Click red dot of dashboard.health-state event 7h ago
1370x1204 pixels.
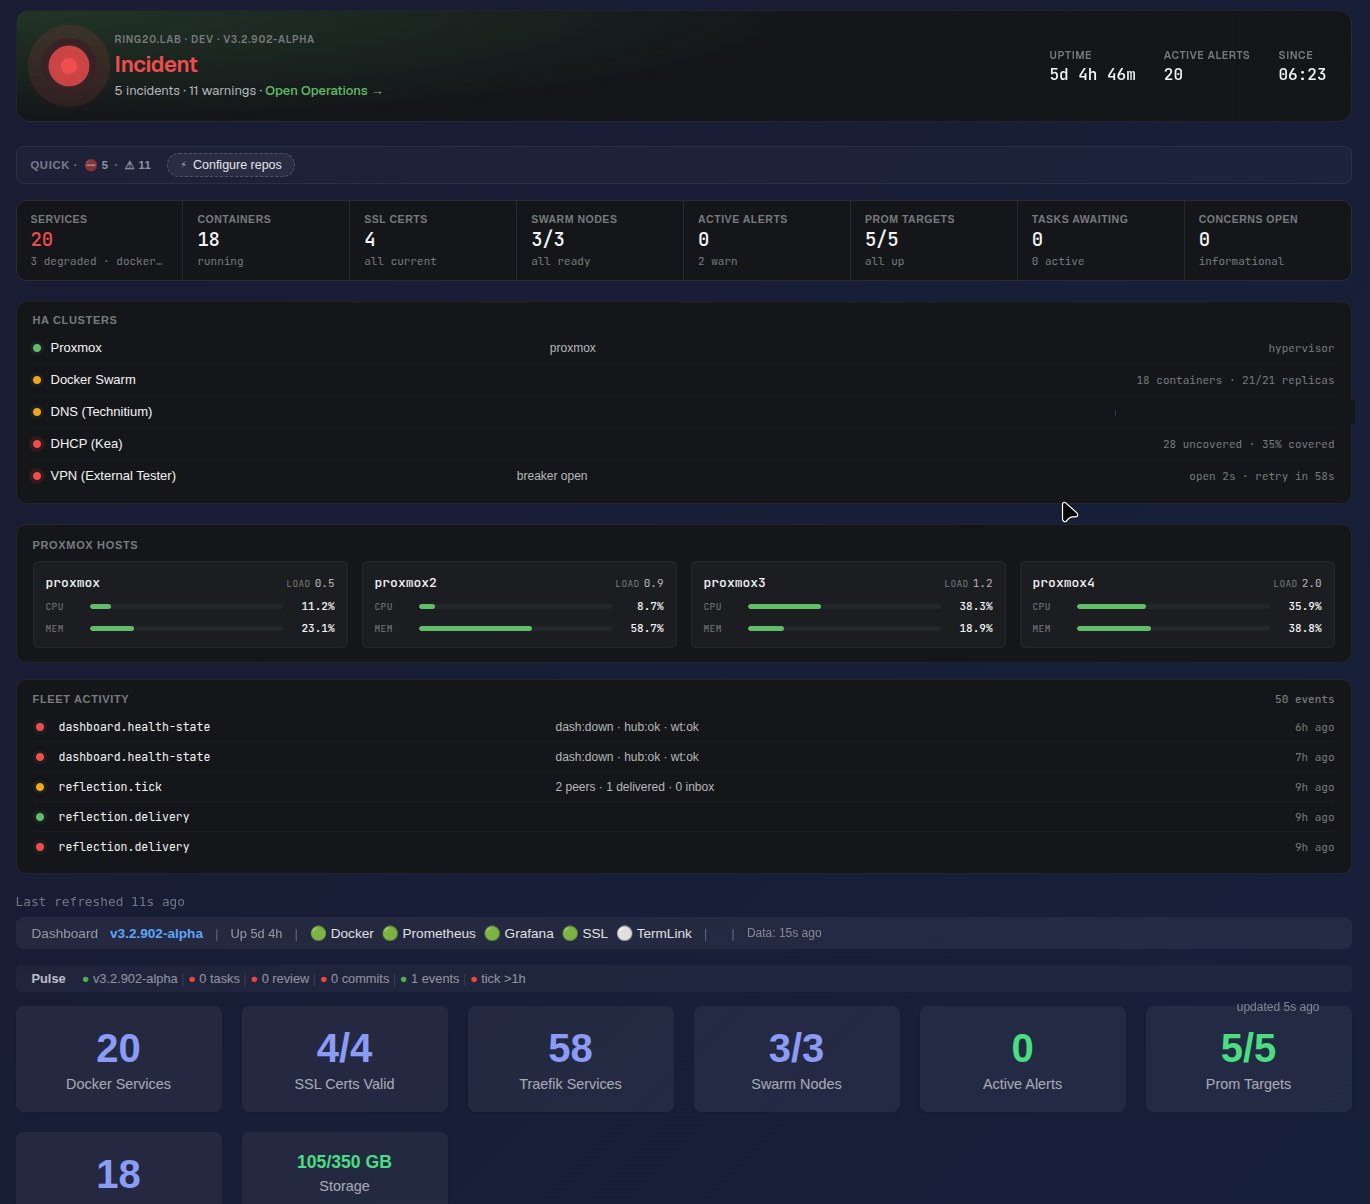coord(40,757)
